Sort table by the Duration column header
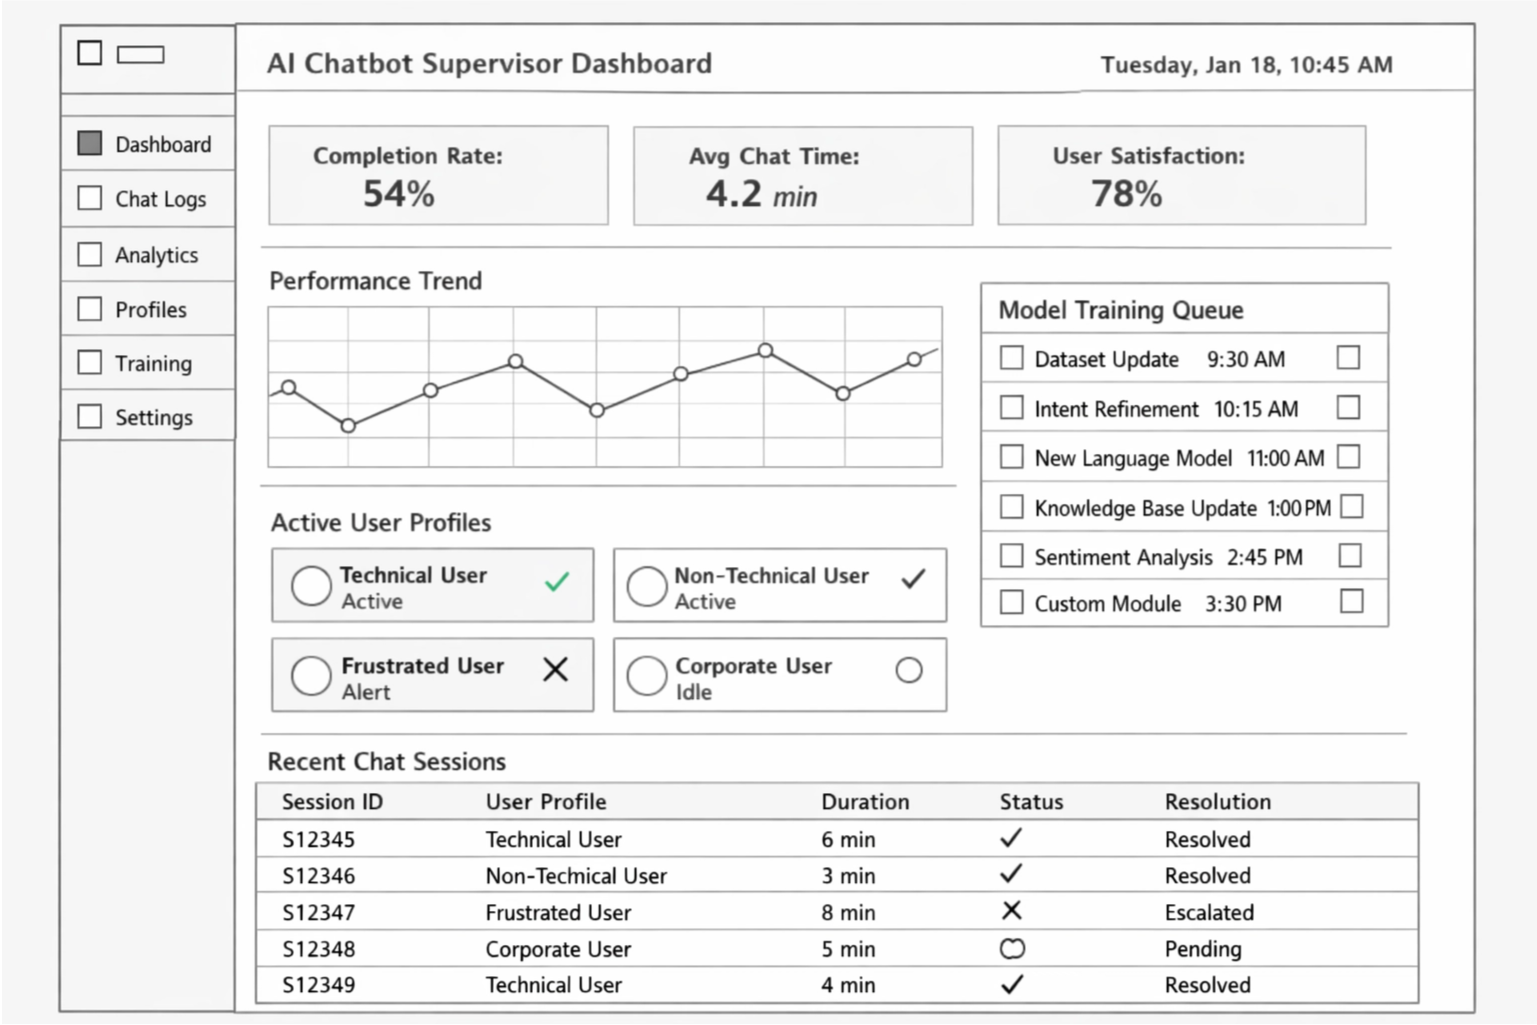Screen dimensions: 1537x1025 point(865,802)
